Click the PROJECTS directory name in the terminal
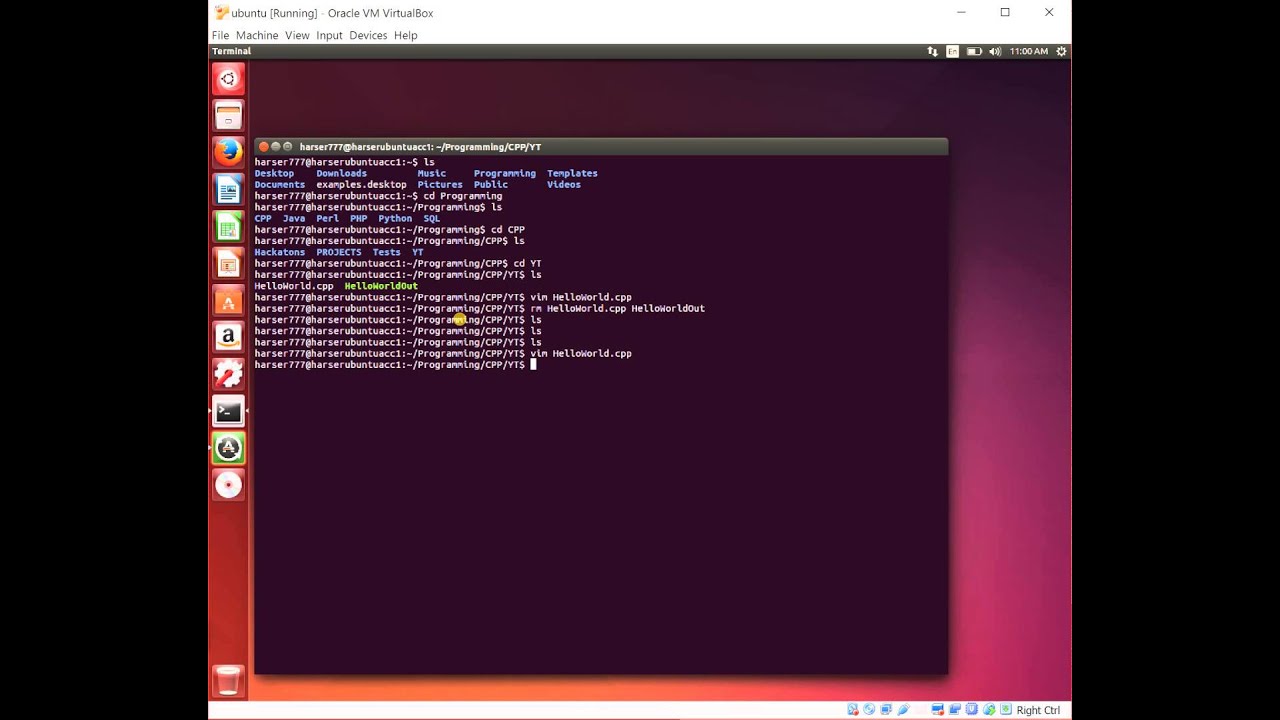 [x=339, y=252]
